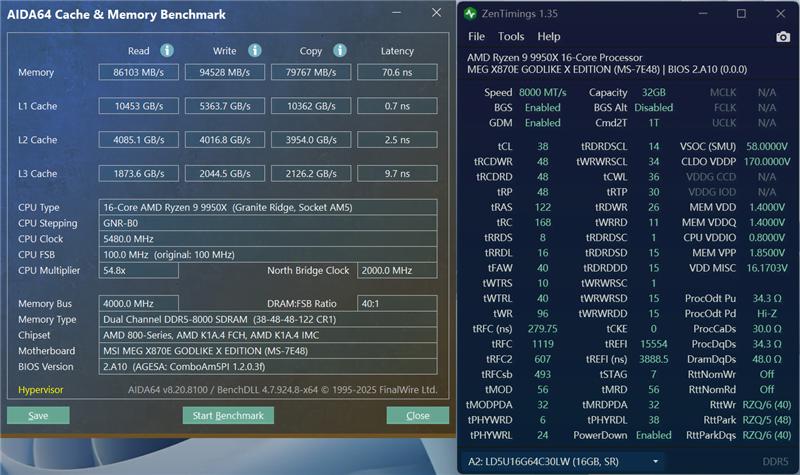Open the Help menu in ZenTimings
This screenshot has height=475, width=800.
(x=548, y=36)
